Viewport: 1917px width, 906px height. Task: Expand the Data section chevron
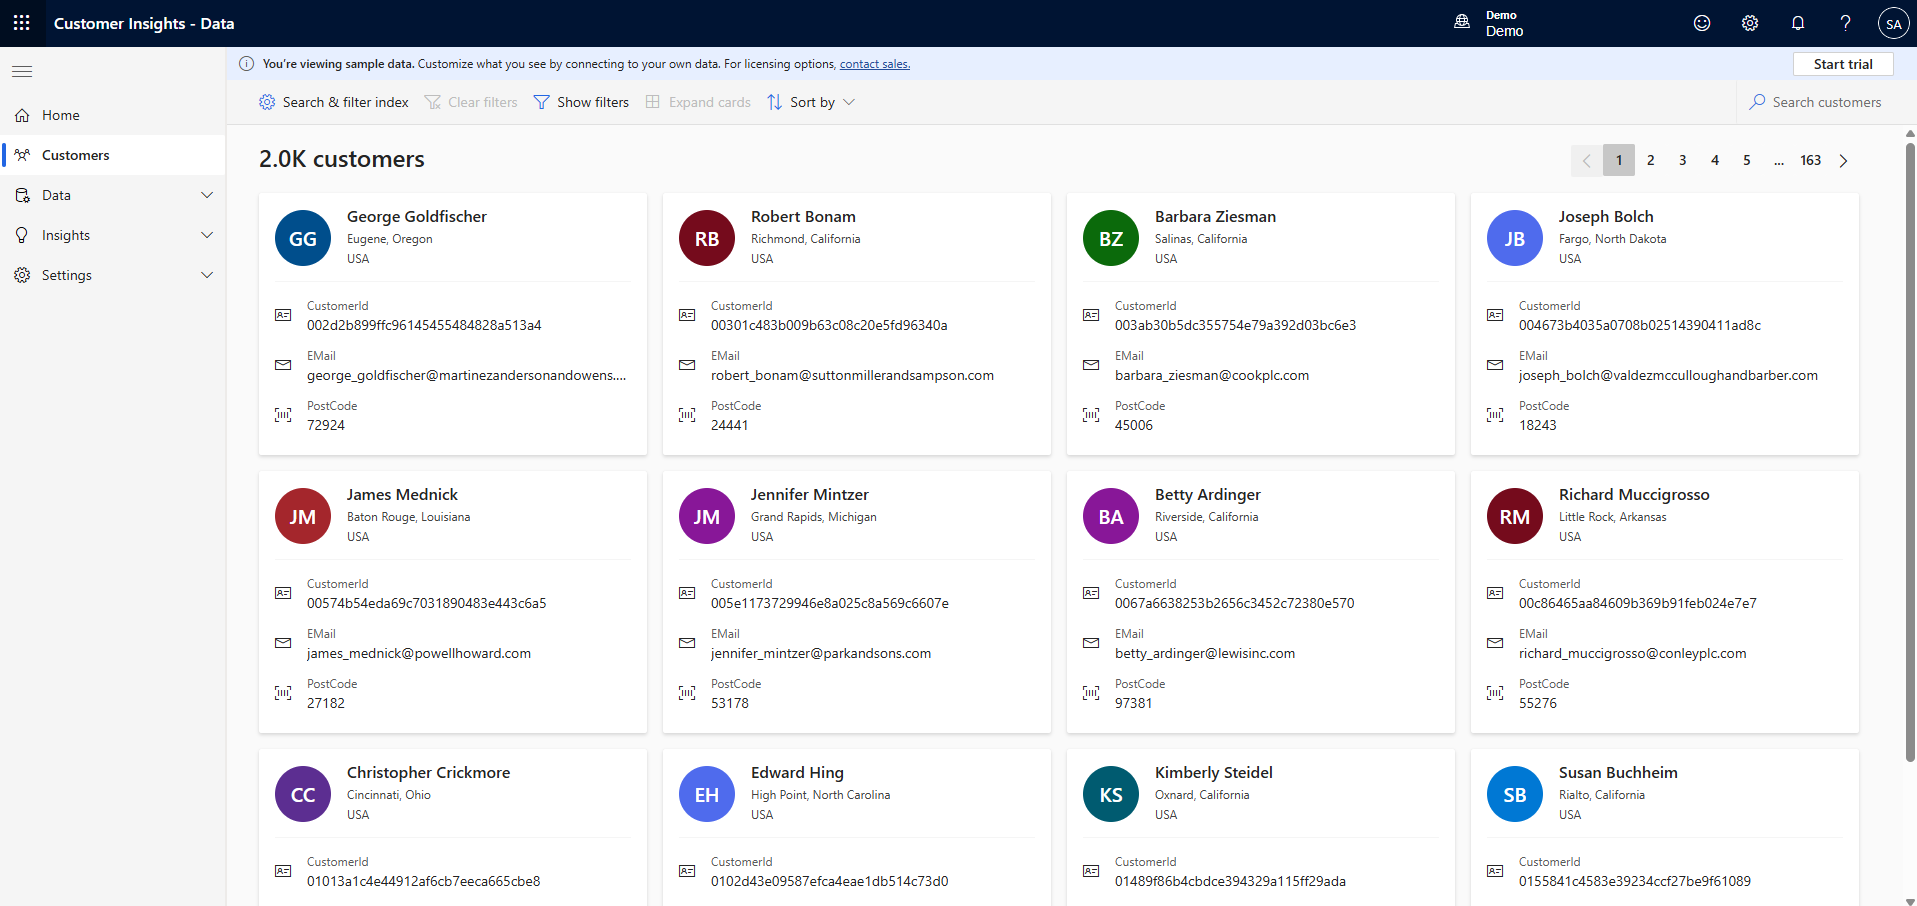pyautogui.click(x=207, y=195)
